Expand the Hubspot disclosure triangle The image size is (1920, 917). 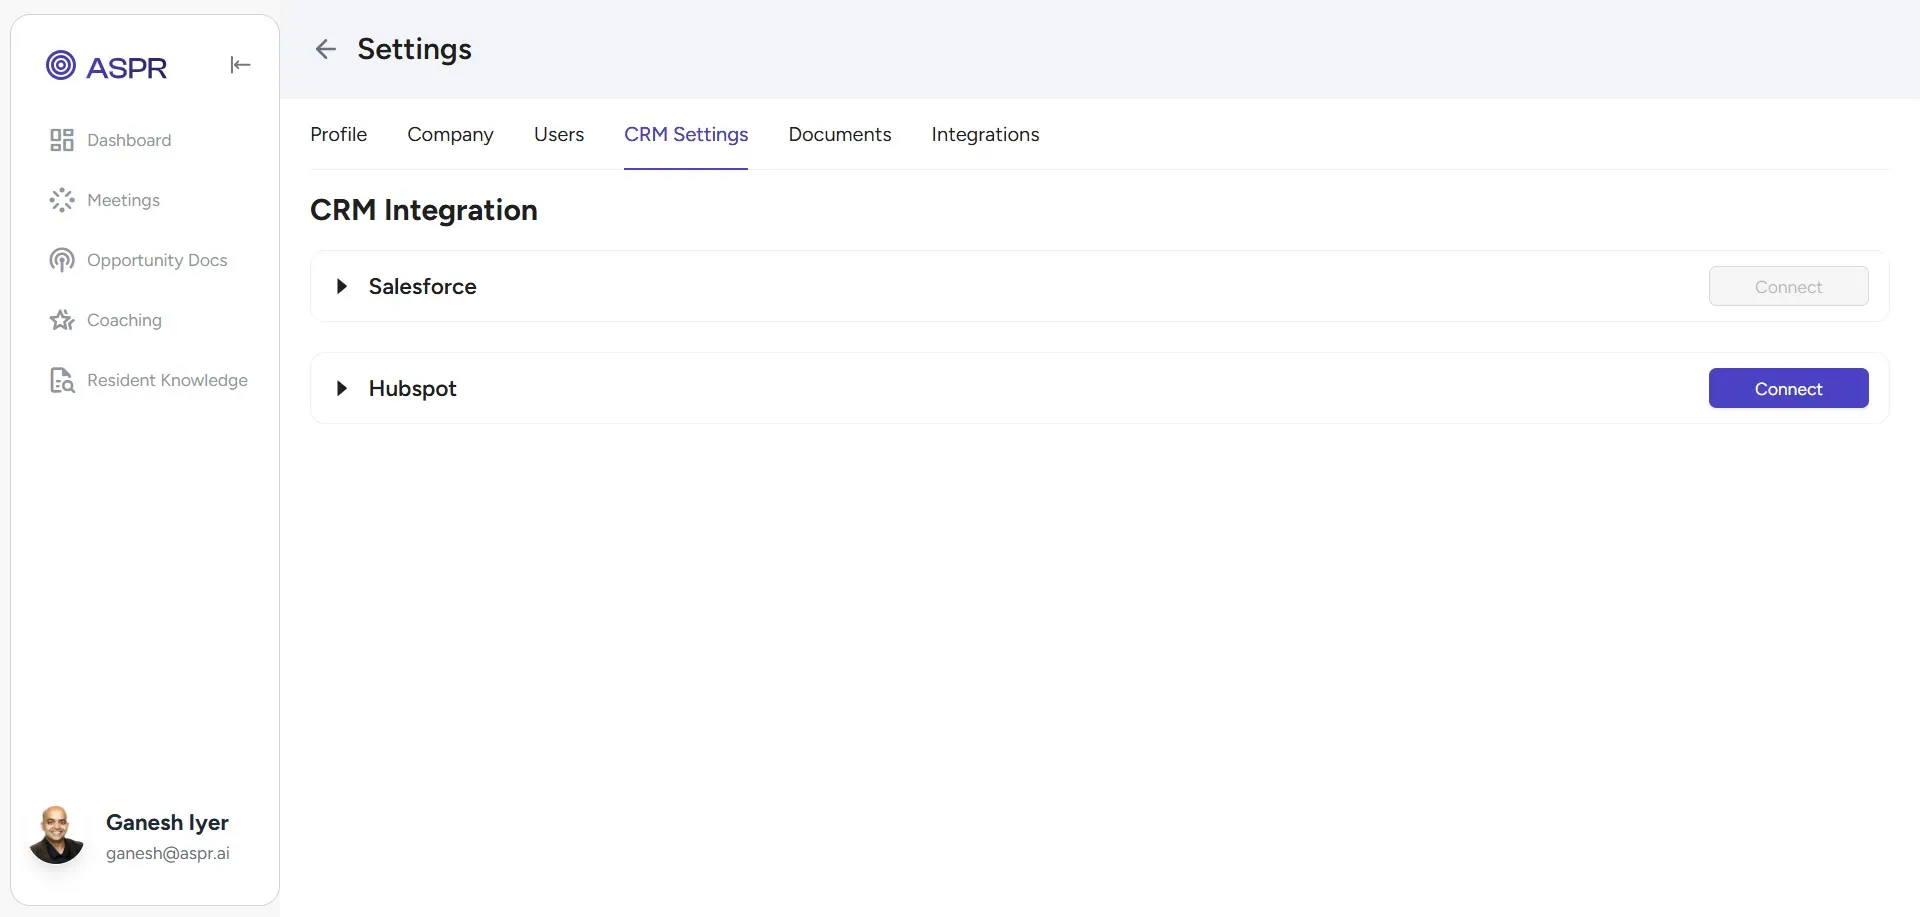(342, 389)
